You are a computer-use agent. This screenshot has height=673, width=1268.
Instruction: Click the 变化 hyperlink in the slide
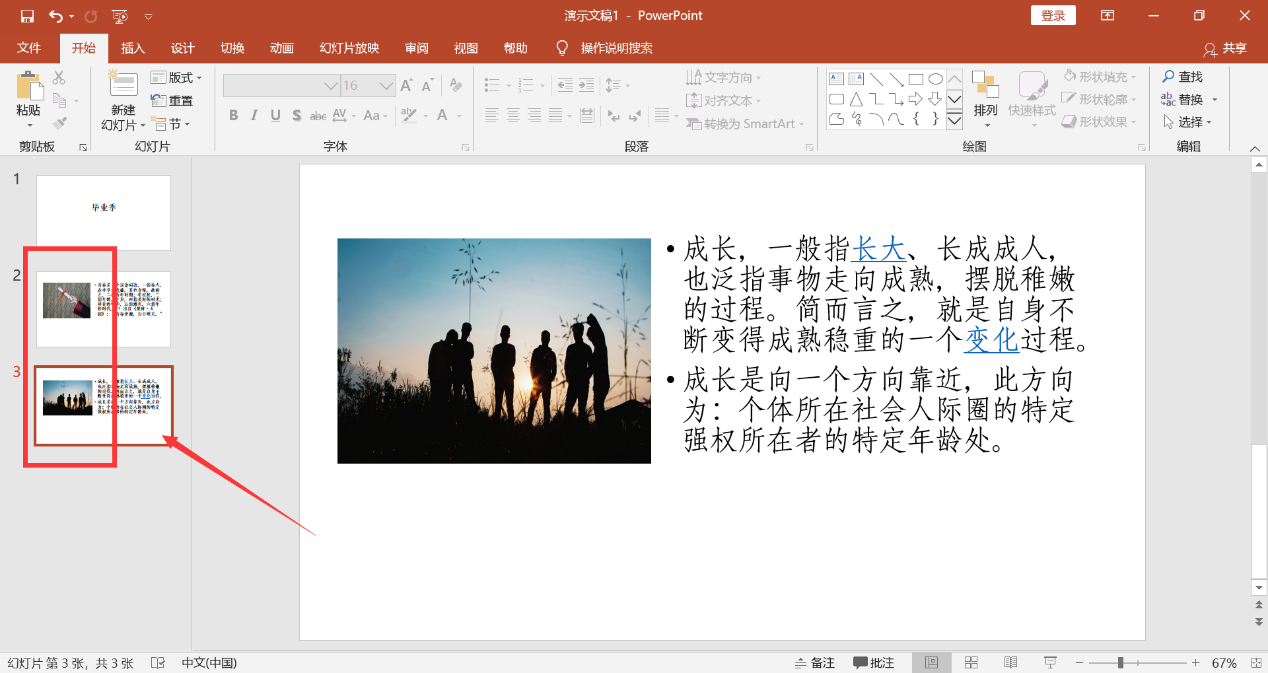(x=991, y=340)
